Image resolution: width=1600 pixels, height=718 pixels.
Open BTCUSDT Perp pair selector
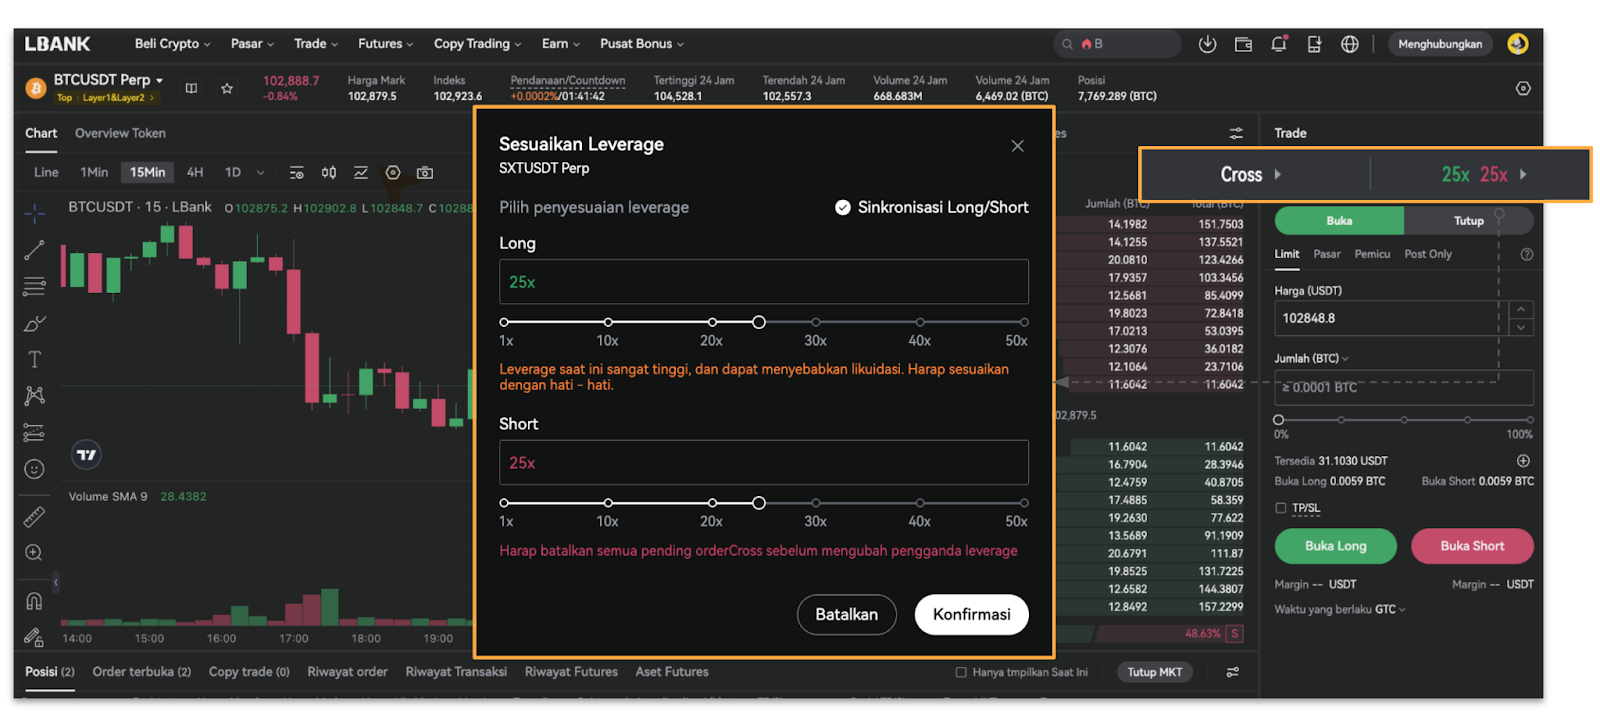coord(108,80)
